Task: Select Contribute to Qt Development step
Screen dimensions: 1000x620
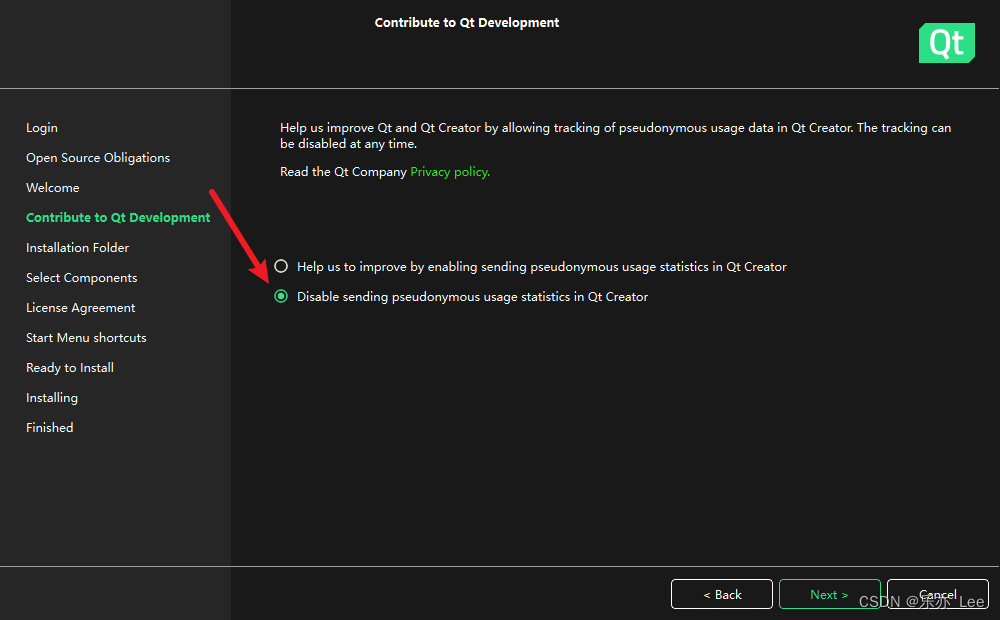Action: coord(118,218)
